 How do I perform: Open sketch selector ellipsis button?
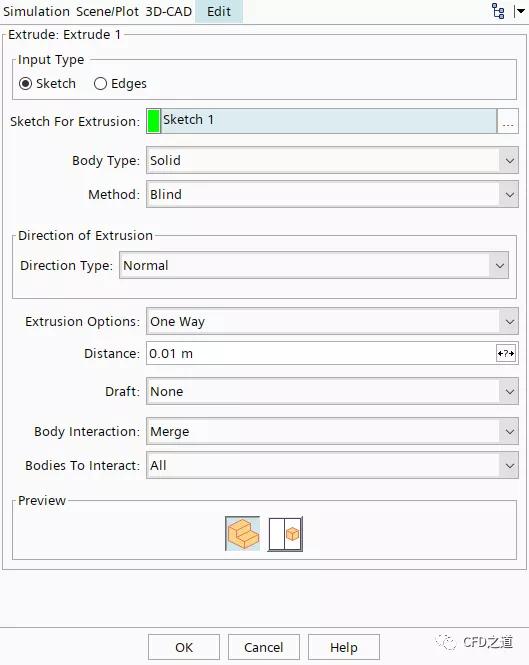pos(508,121)
